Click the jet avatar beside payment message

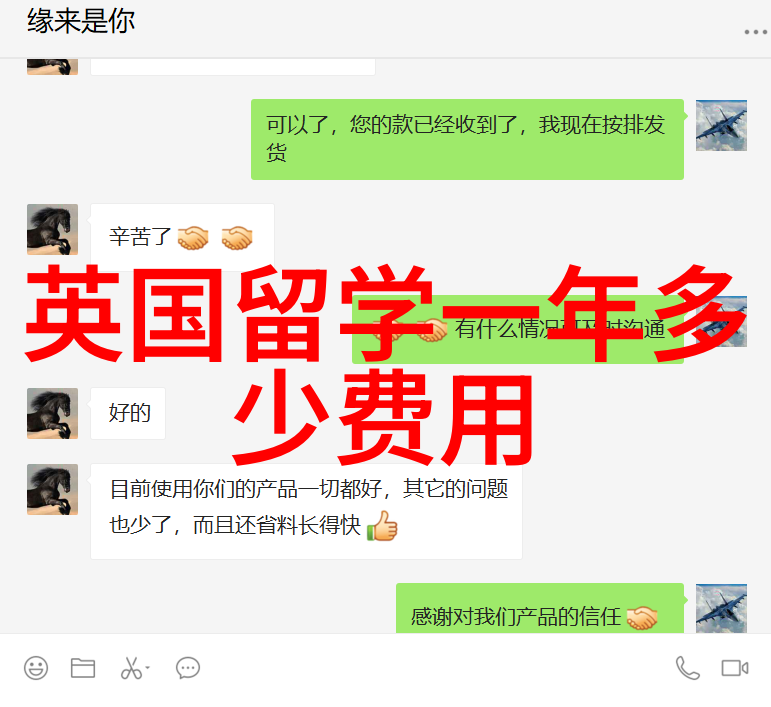coord(721,125)
